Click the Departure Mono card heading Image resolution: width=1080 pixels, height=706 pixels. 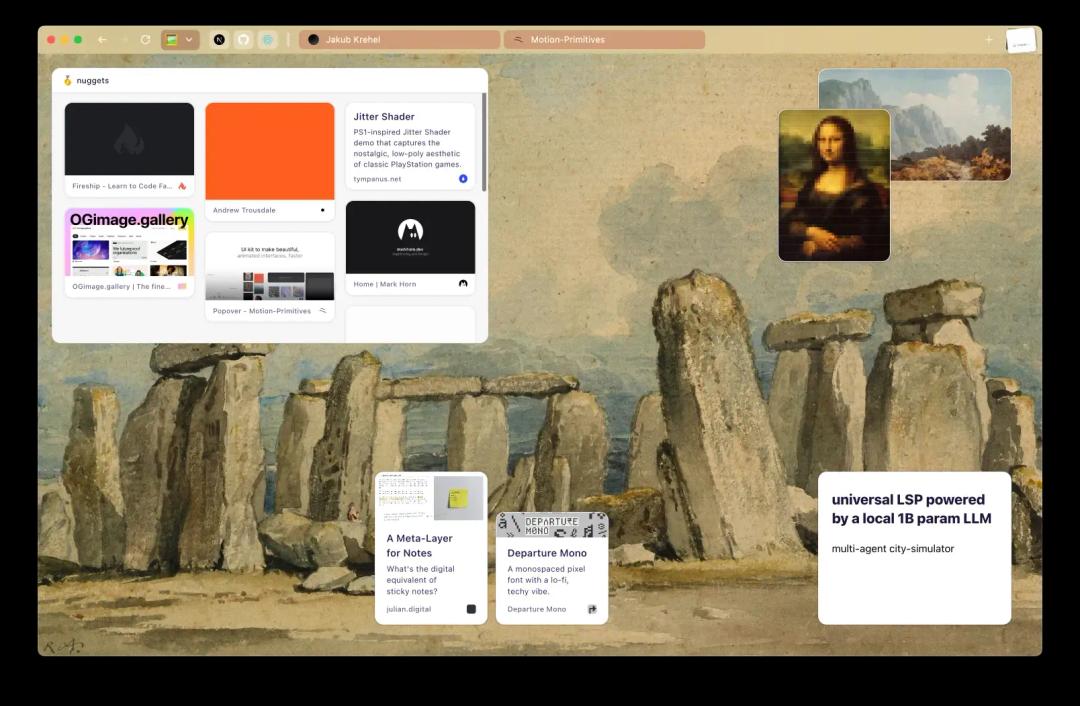point(547,553)
